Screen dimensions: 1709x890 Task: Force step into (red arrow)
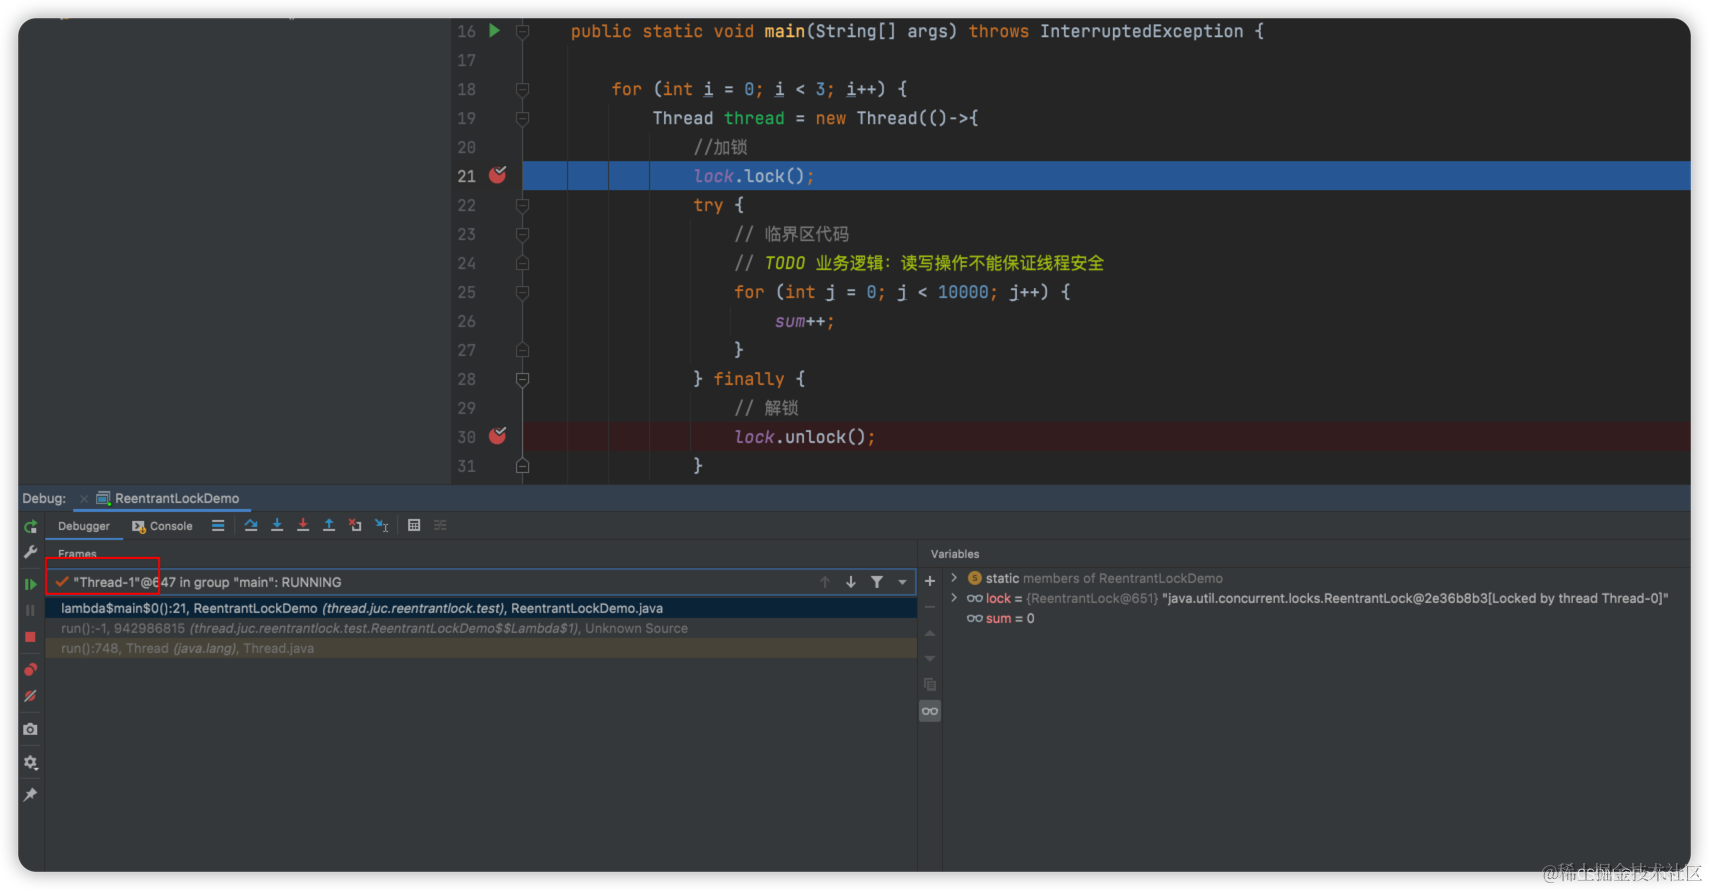click(x=303, y=526)
